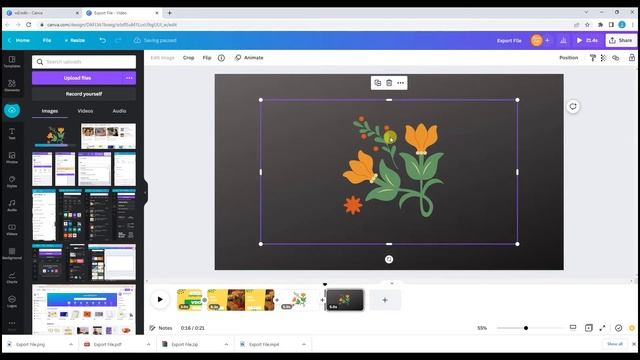
Task: Open the Templates panel in sidebar
Action: coord(12,62)
